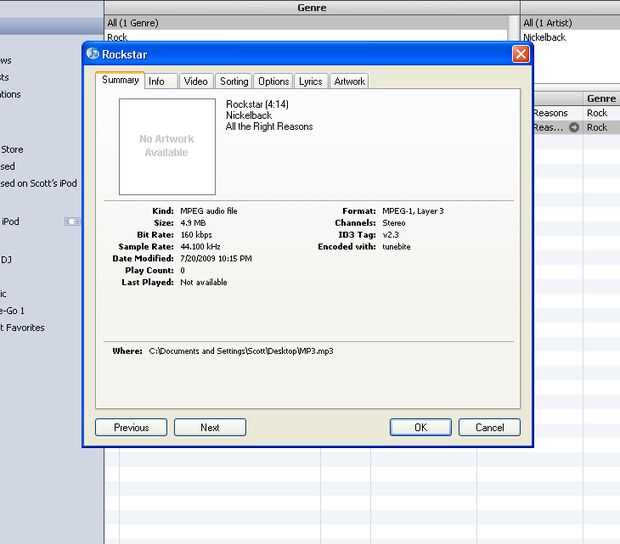The image size is (620, 544).
Task: Open the Artwork tab
Action: (349, 81)
